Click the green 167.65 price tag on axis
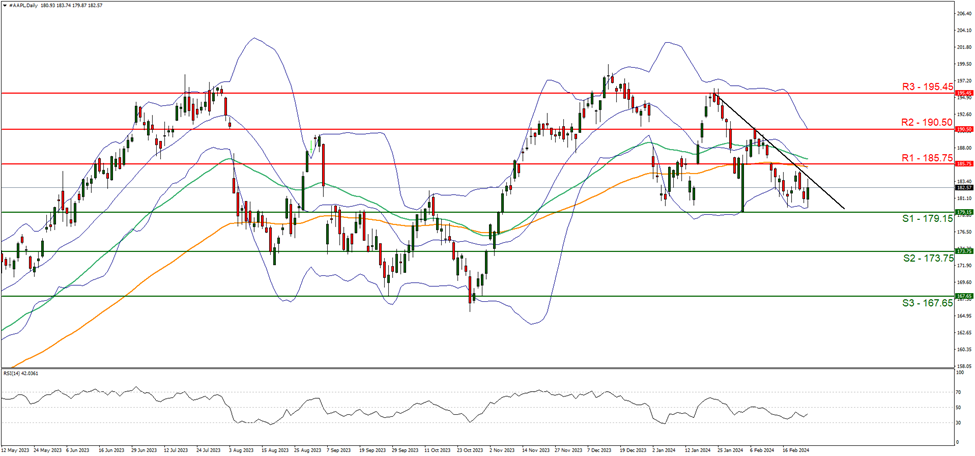The height and width of the screenshot is (456, 975). pyautogui.click(x=964, y=296)
